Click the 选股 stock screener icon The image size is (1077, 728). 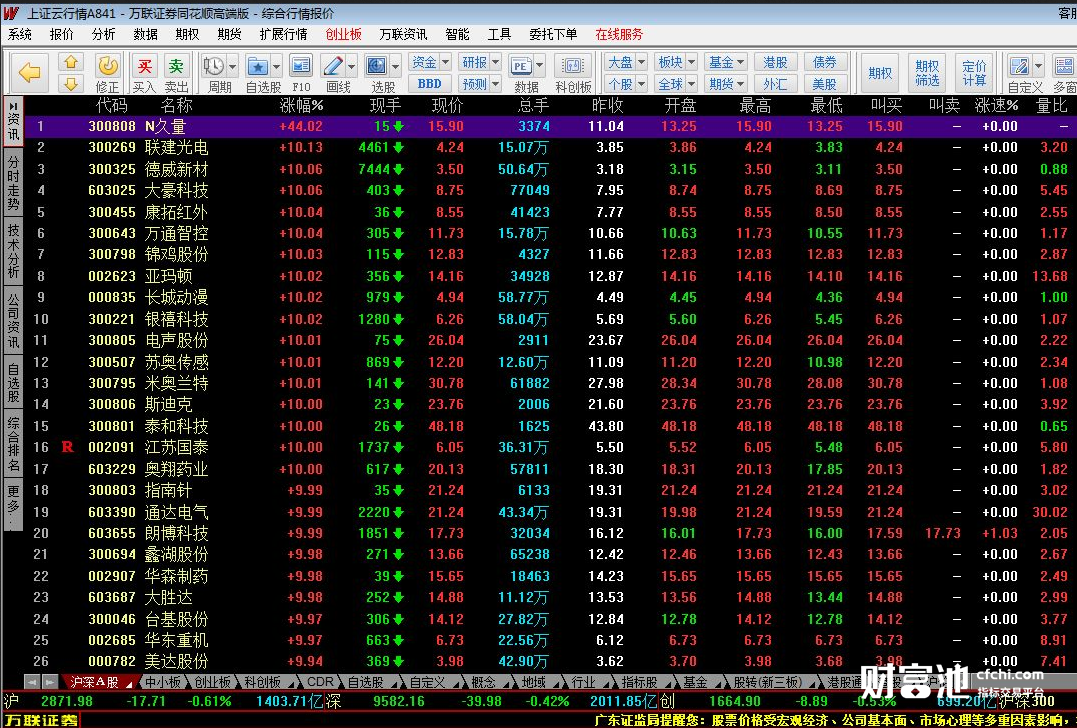tap(376, 66)
